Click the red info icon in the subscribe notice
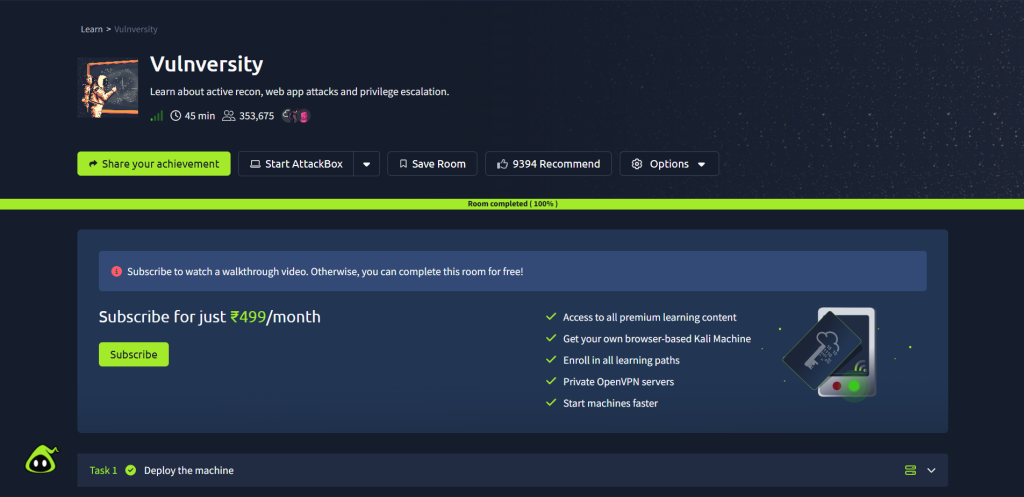The height and width of the screenshot is (497, 1024). (116, 271)
